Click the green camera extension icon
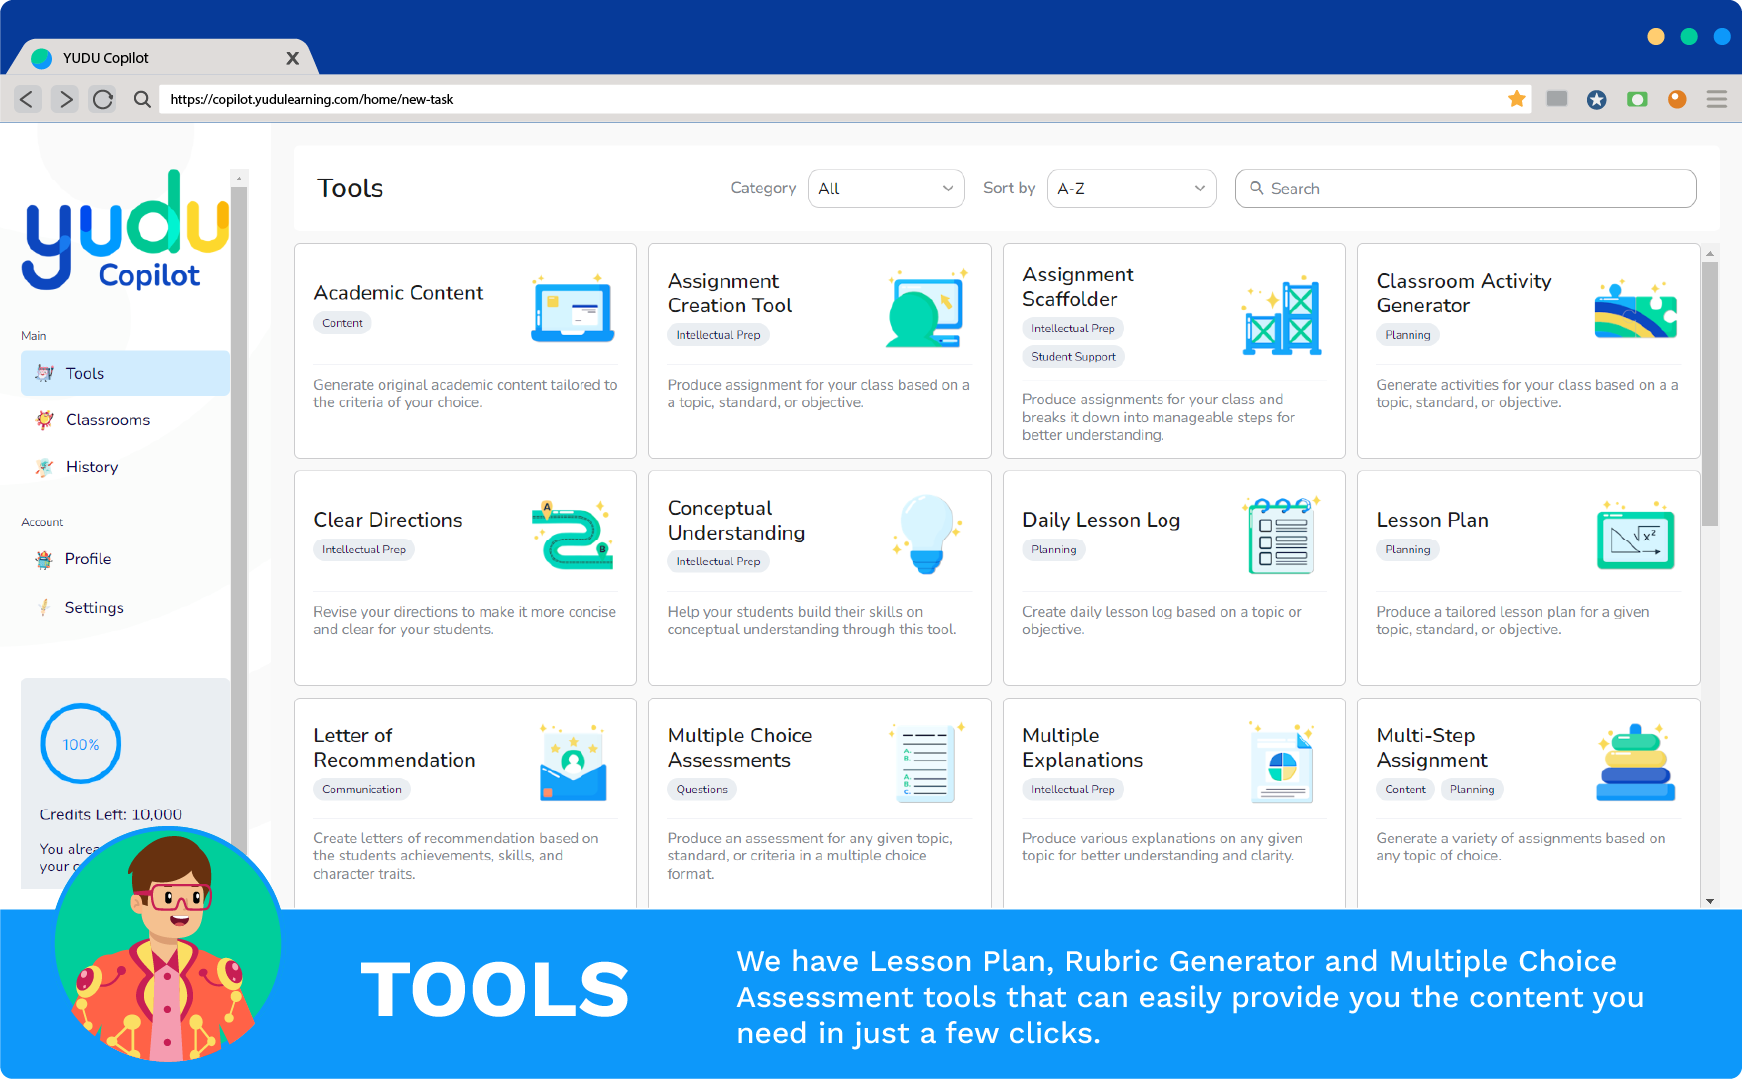Screen dimensions: 1742x1080 click(x=1637, y=99)
